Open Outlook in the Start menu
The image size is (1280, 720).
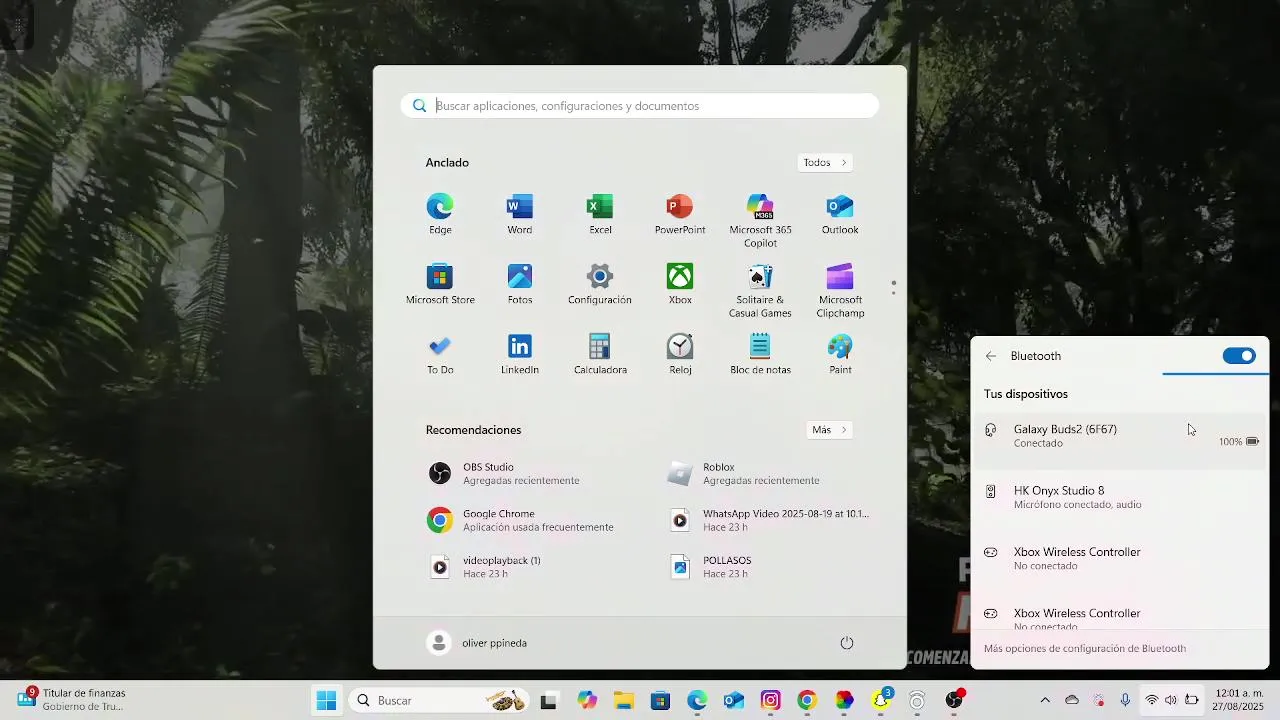click(x=840, y=214)
